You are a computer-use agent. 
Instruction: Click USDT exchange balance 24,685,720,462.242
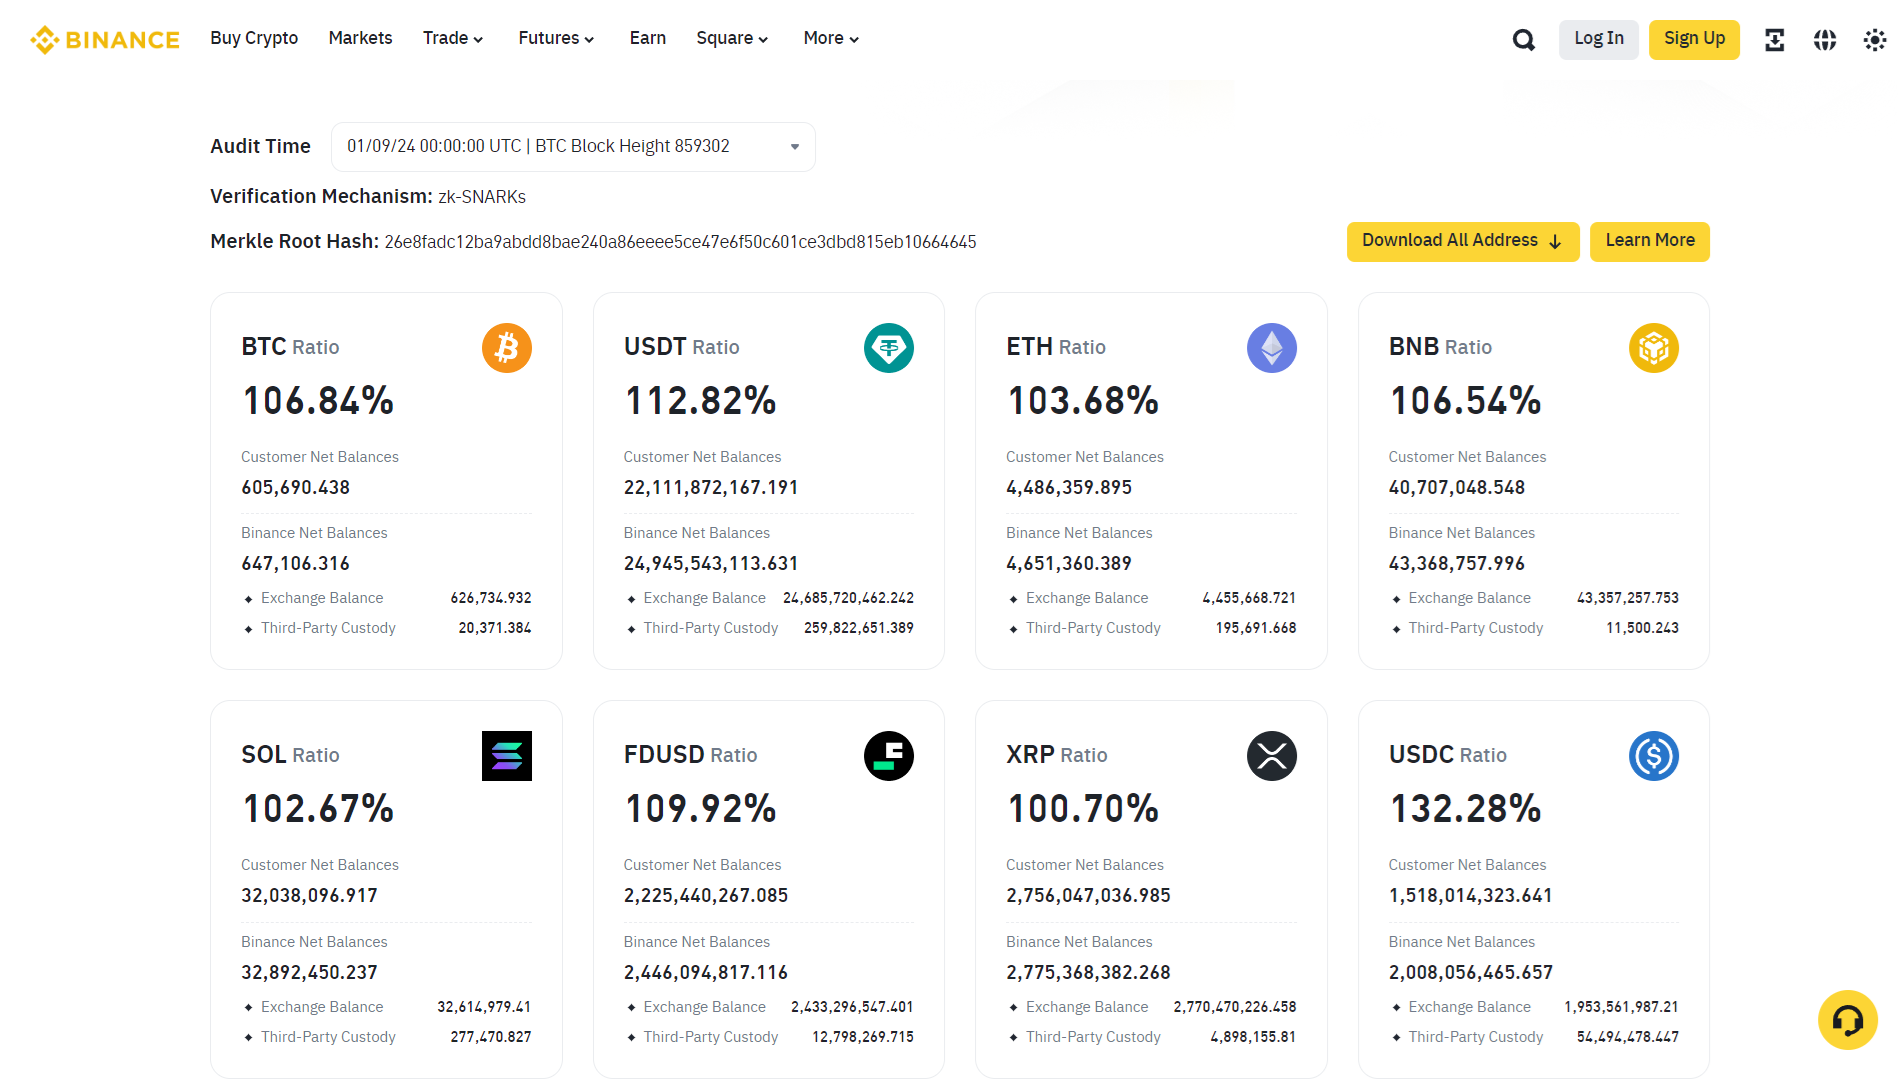pos(848,598)
